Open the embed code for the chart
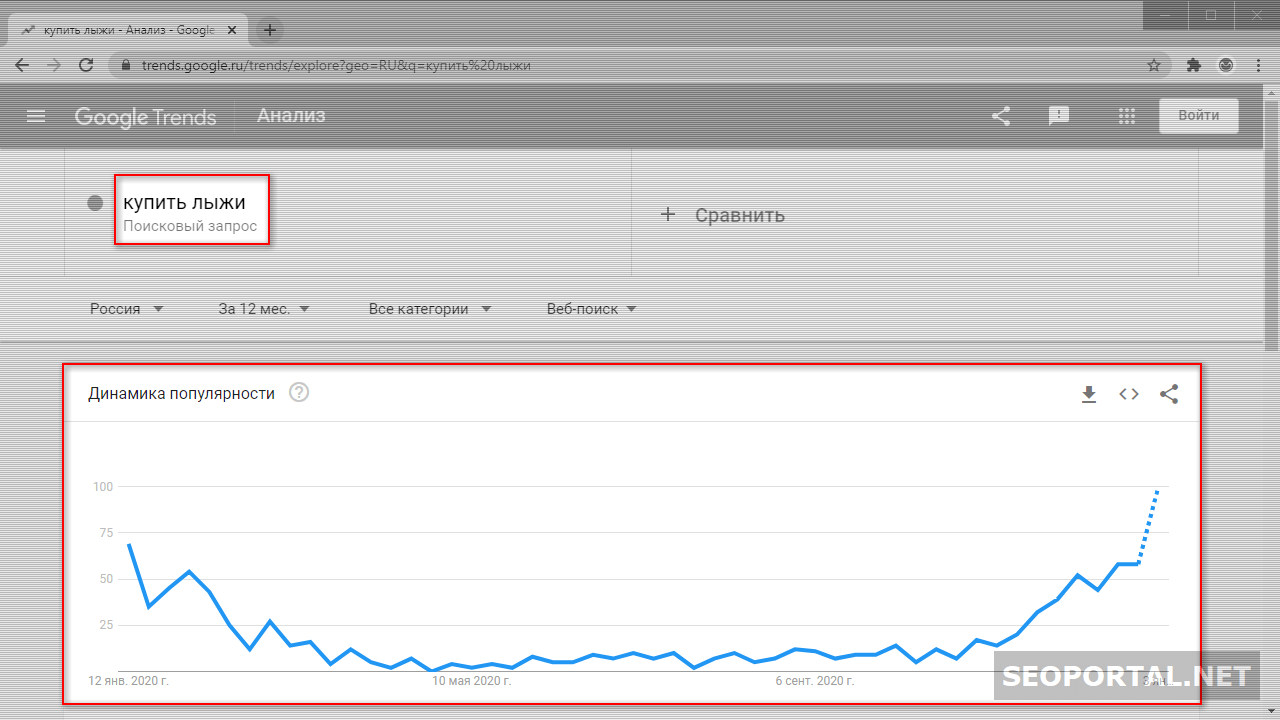 pyautogui.click(x=1129, y=394)
